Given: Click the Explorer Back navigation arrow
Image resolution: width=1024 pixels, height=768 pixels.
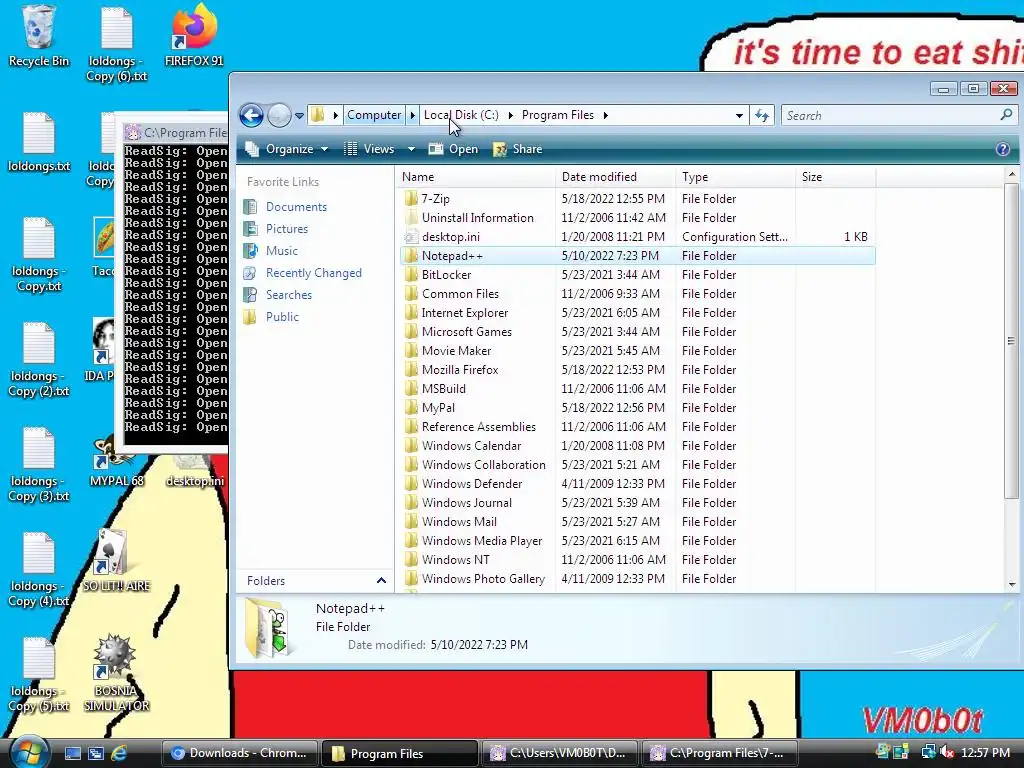Looking at the screenshot, I should pyautogui.click(x=251, y=116).
